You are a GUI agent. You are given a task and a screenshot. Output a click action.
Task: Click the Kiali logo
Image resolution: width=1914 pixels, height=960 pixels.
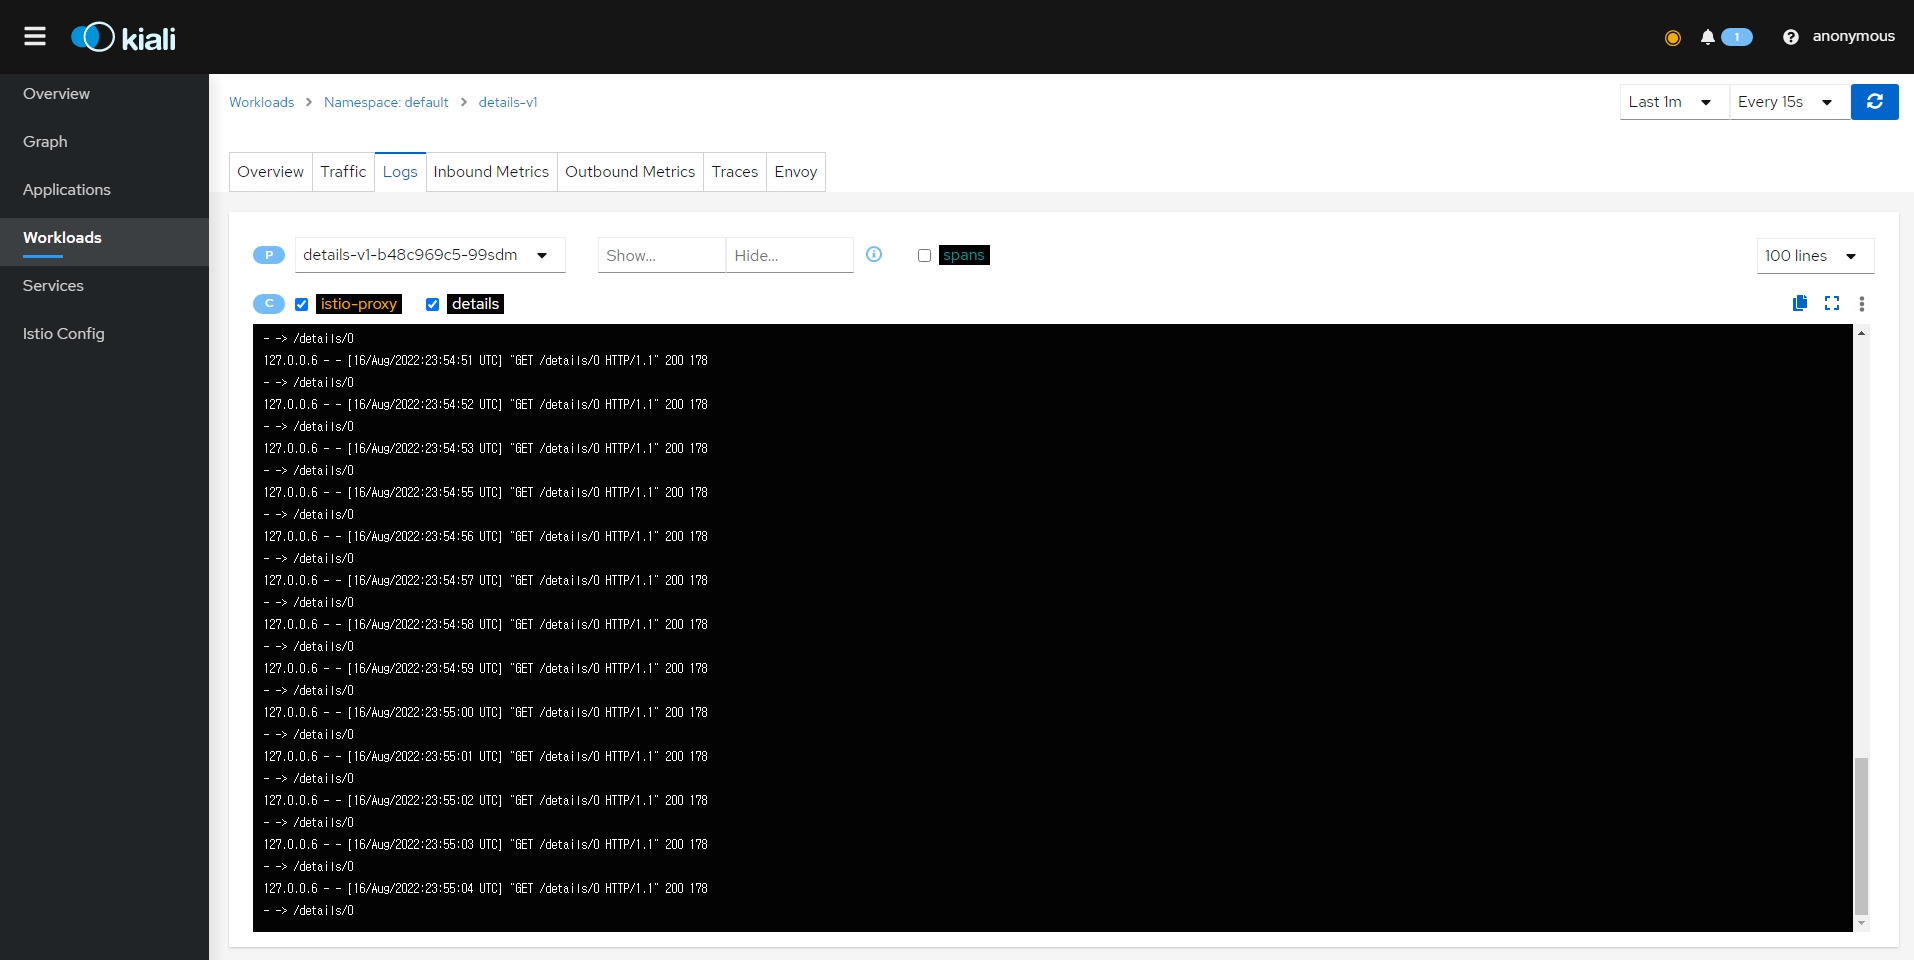(x=123, y=38)
